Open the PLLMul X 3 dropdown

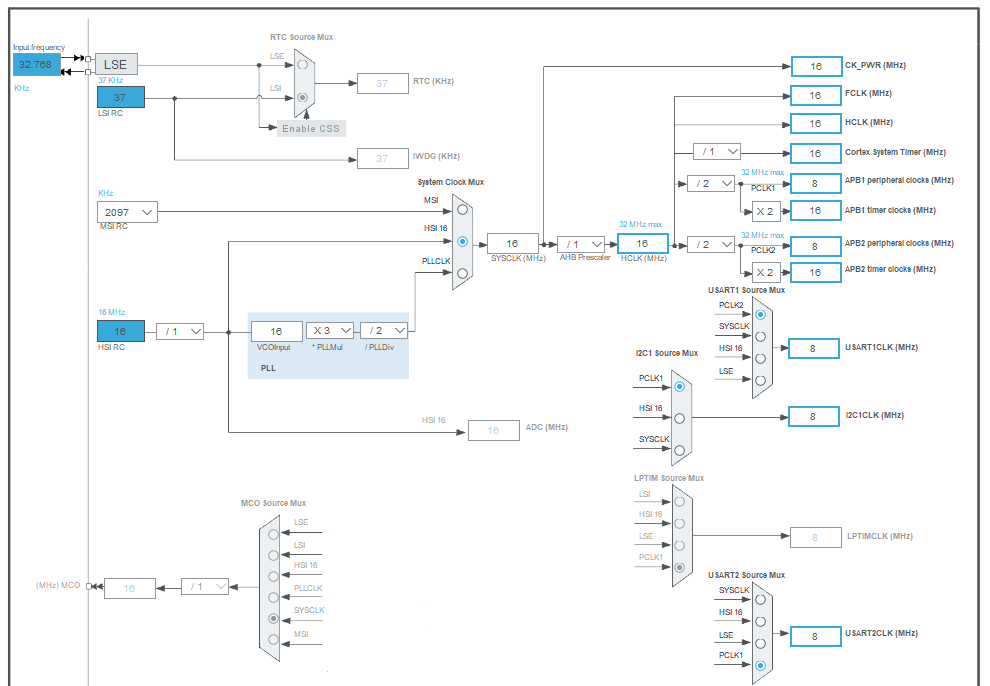click(x=330, y=331)
